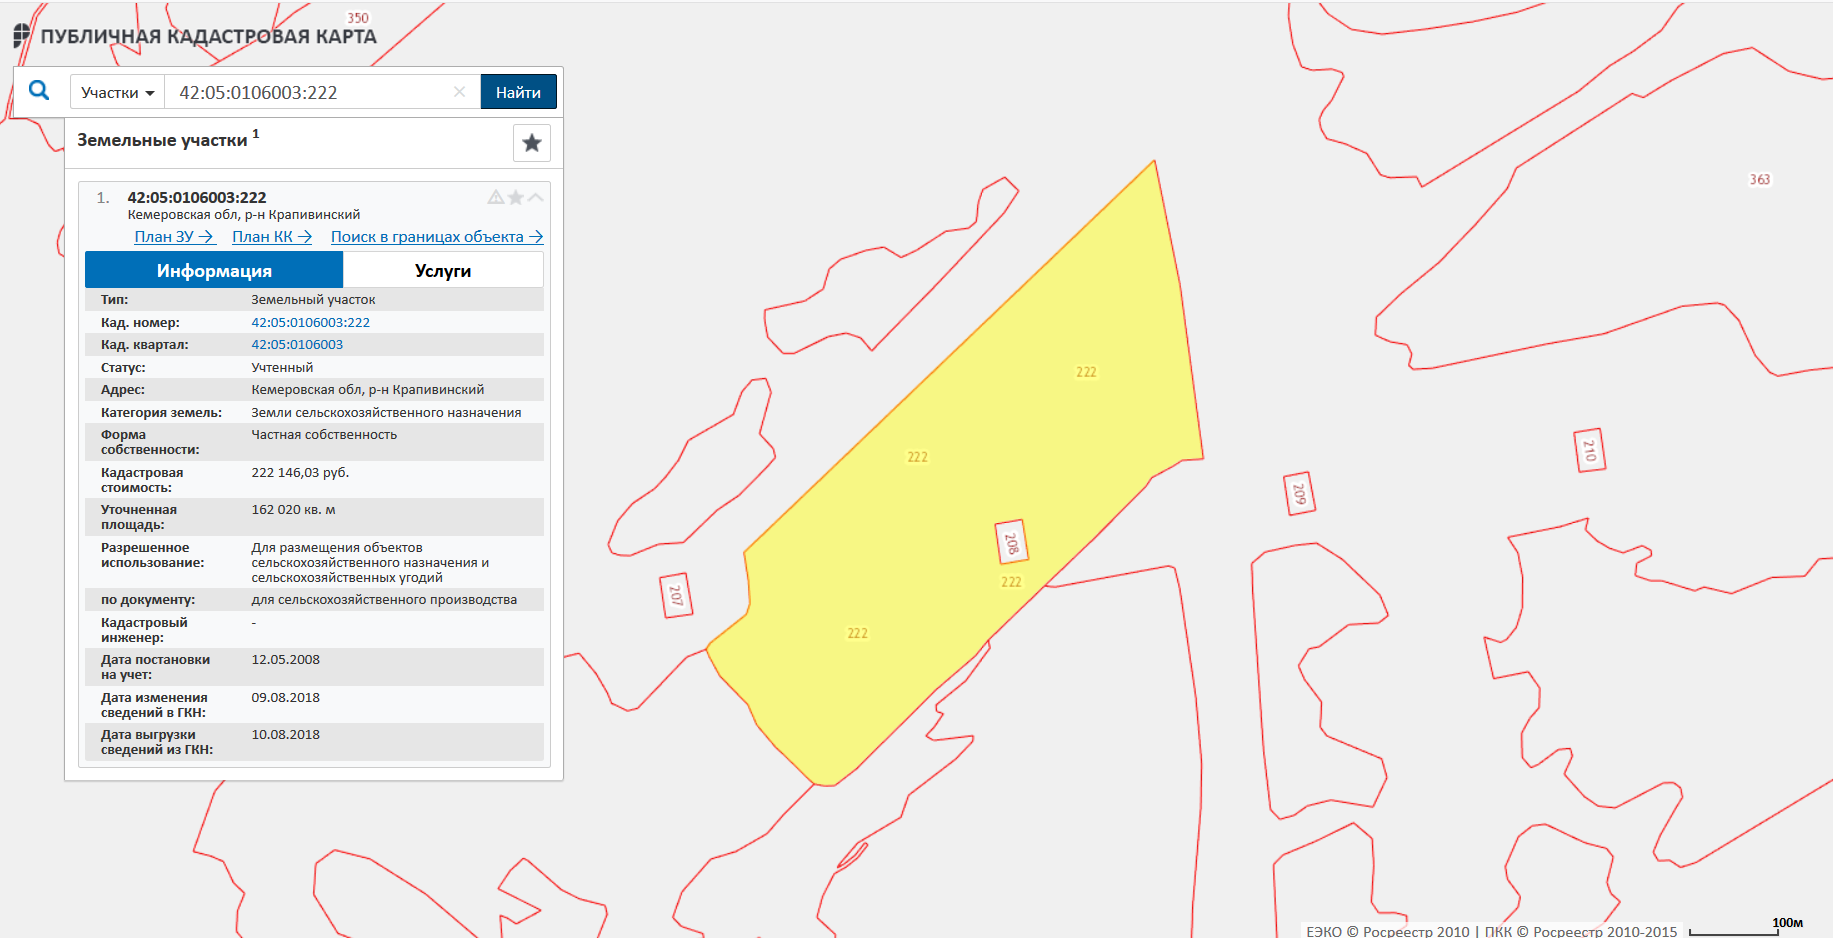Open the План КК link
Viewport: 1833px width, 938px height.
271,237
